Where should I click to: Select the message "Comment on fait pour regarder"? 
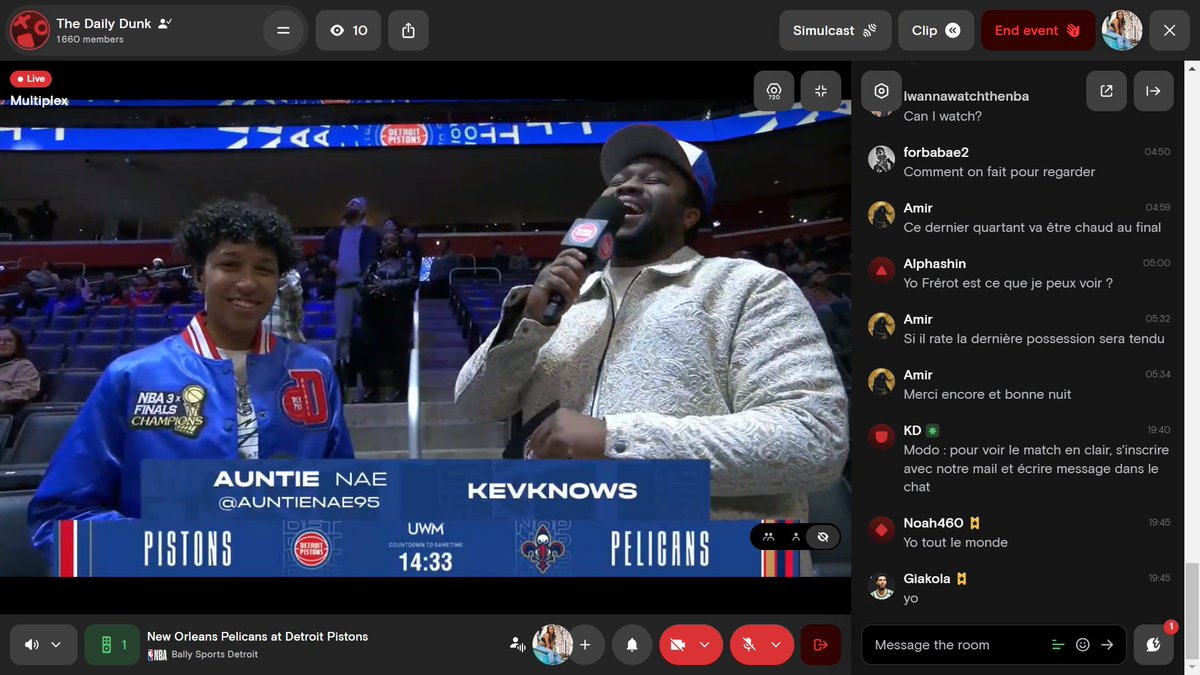999,172
